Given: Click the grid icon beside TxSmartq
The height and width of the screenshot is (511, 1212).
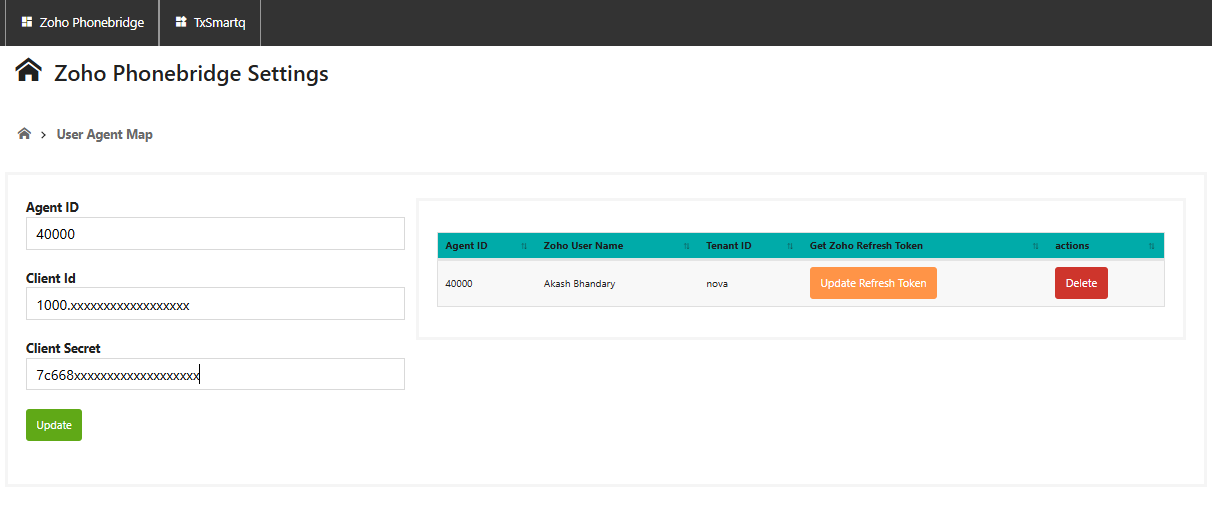Looking at the screenshot, I should (x=181, y=22).
